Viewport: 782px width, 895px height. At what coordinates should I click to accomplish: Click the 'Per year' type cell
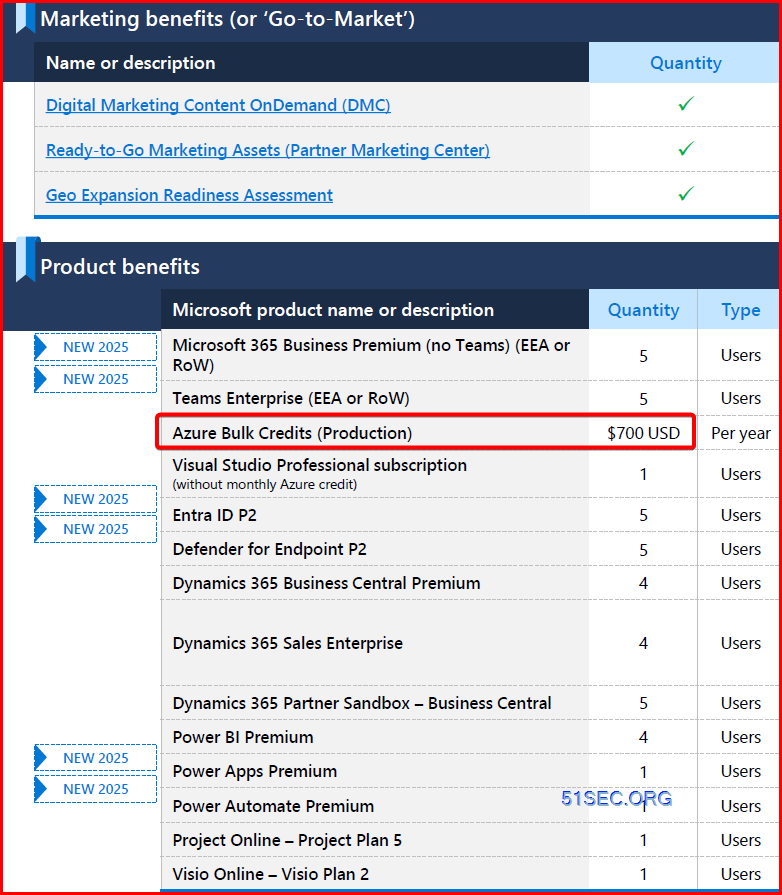coord(740,434)
